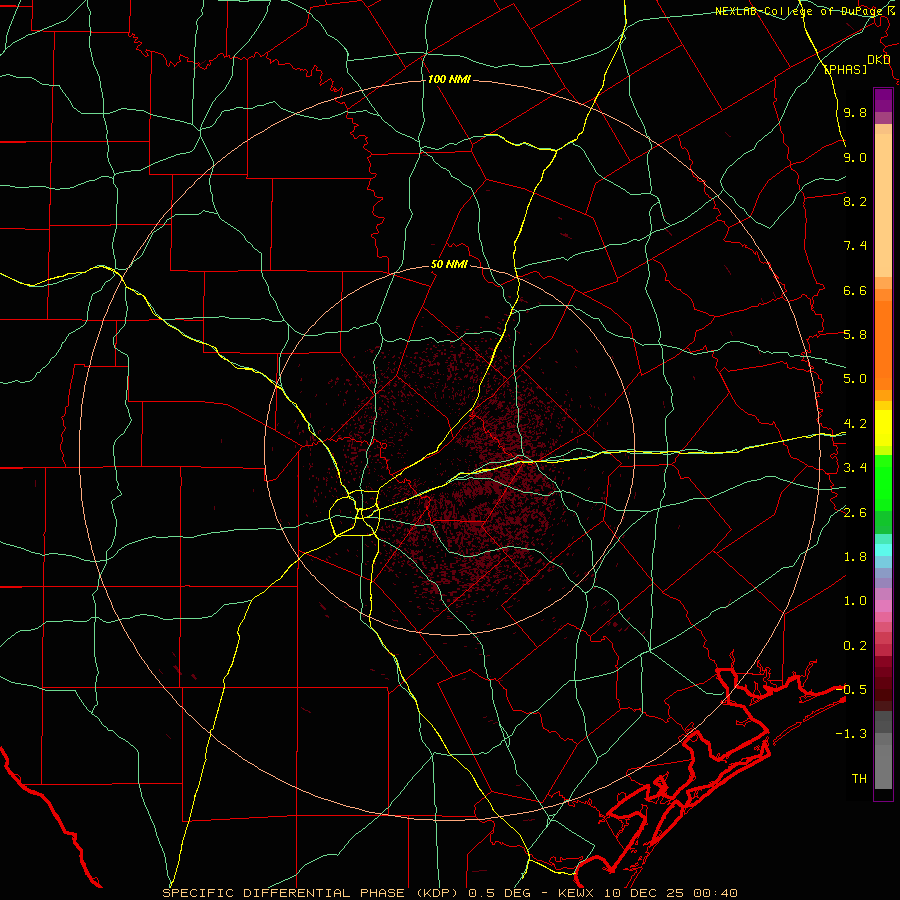
Task: Click the 0.2 scale value
Action: [855, 646]
